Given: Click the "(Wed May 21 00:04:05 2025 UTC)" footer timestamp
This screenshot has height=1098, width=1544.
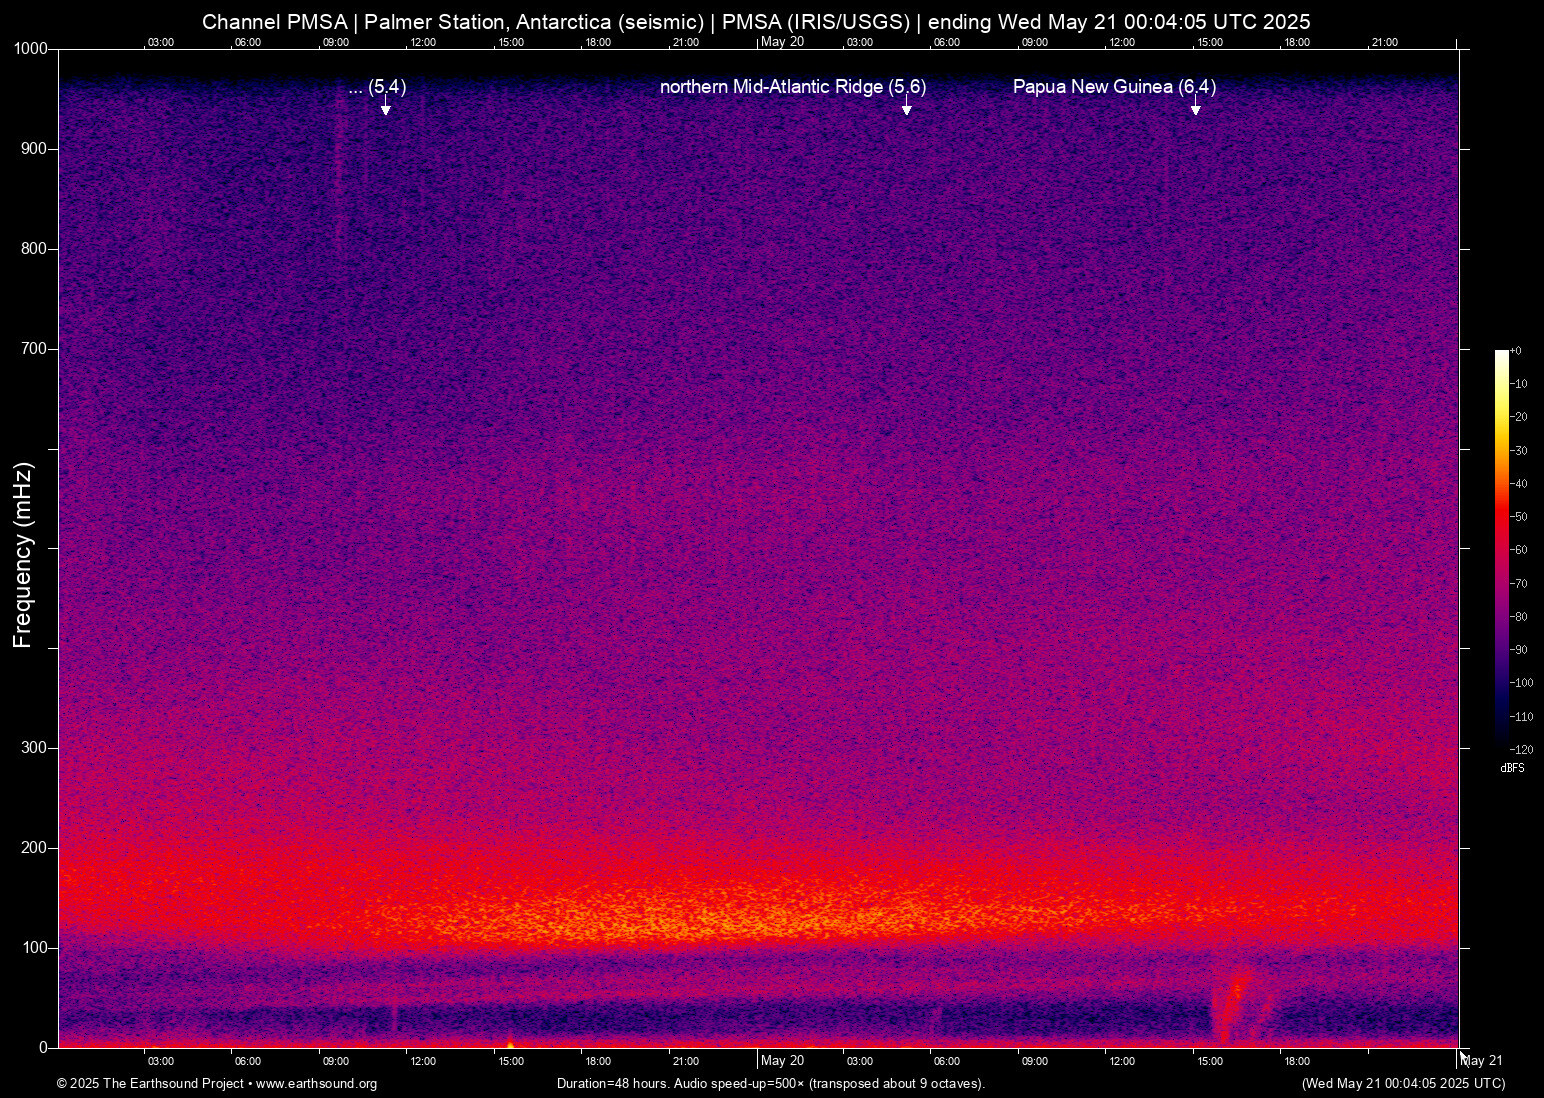Looking at the screenshot, I should pyautogui.click(x=1403, y=1084).
